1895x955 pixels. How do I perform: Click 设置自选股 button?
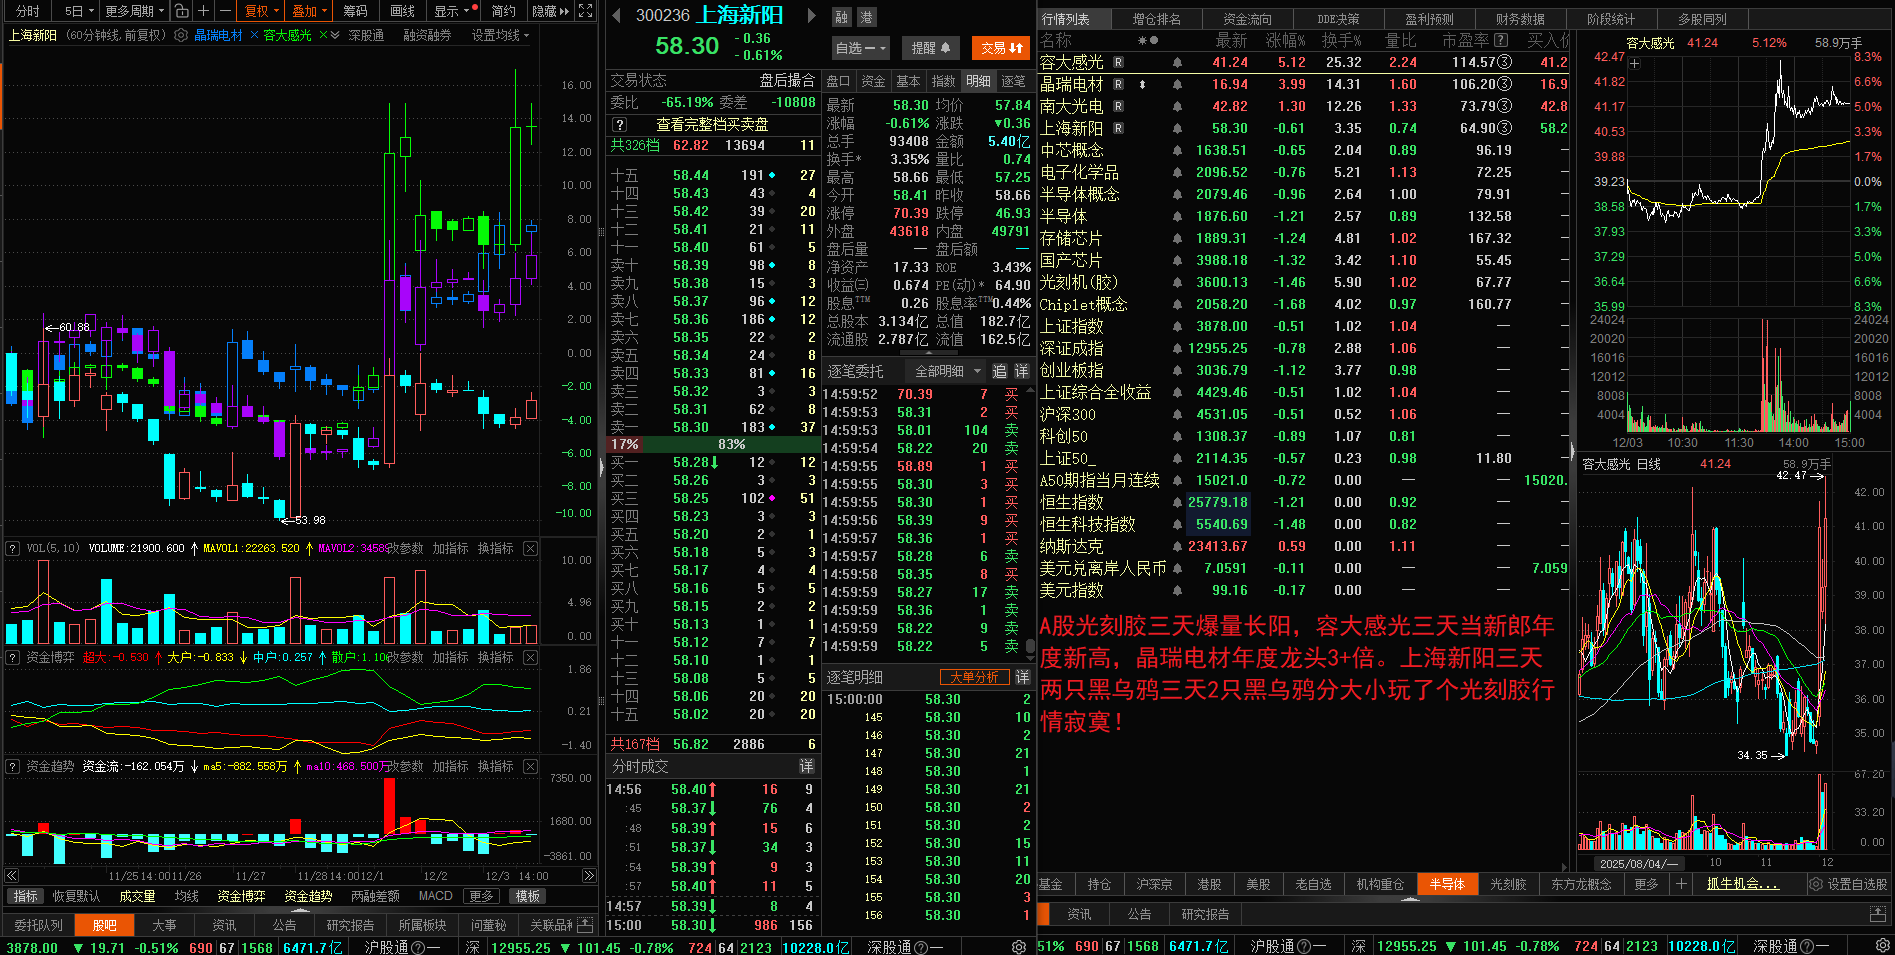tap(1848, 884)
